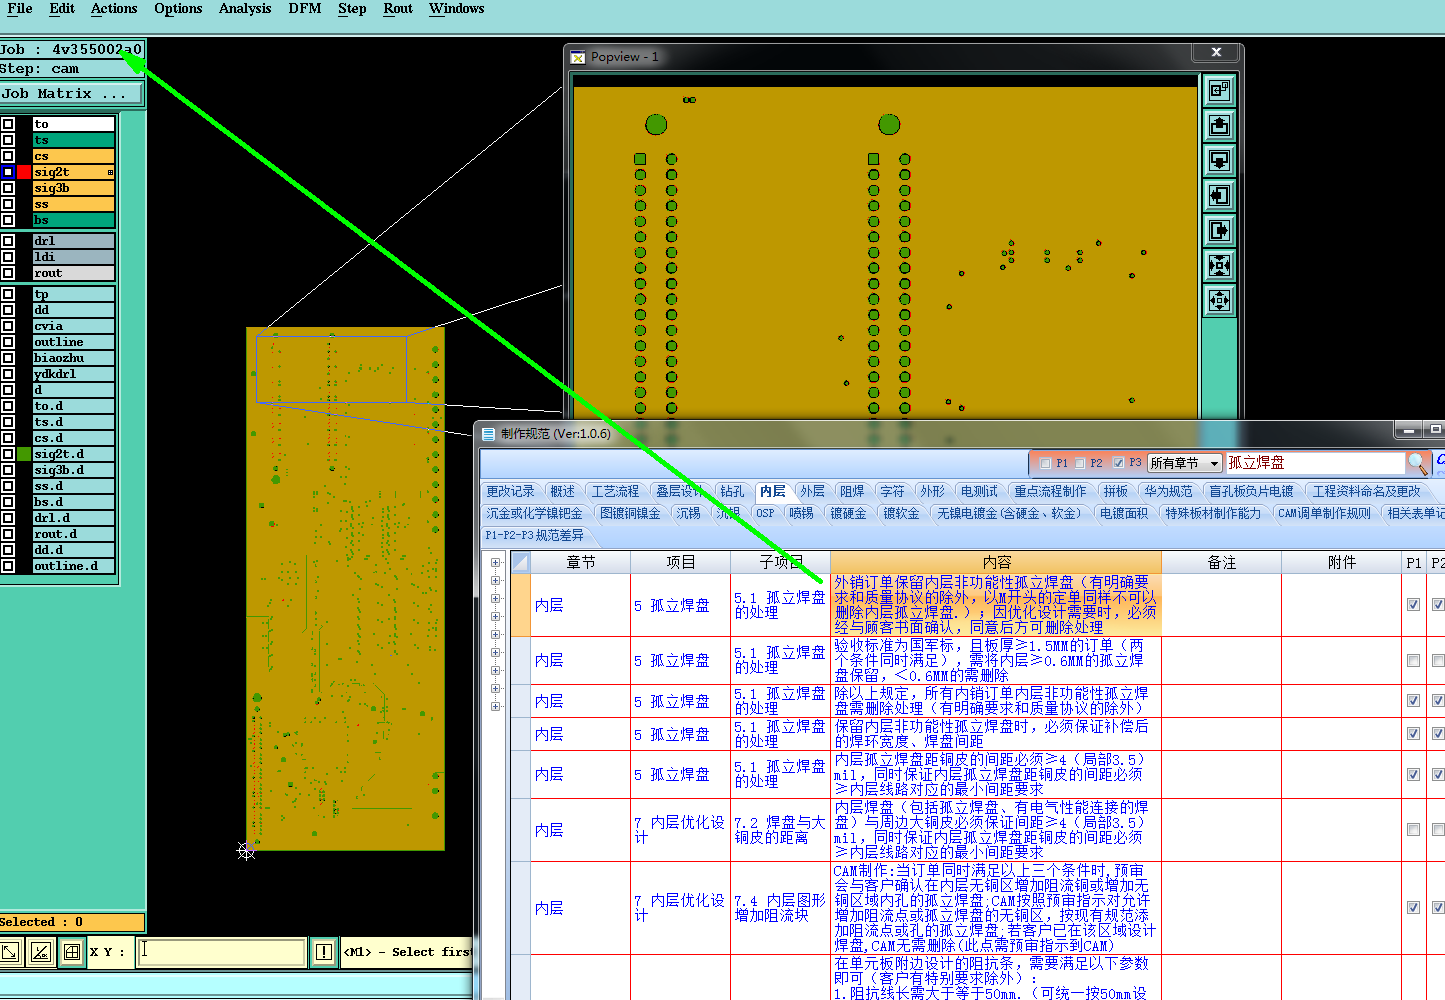
Task: Enable the P1 filter checkbox
Action: coord(1045,463)
